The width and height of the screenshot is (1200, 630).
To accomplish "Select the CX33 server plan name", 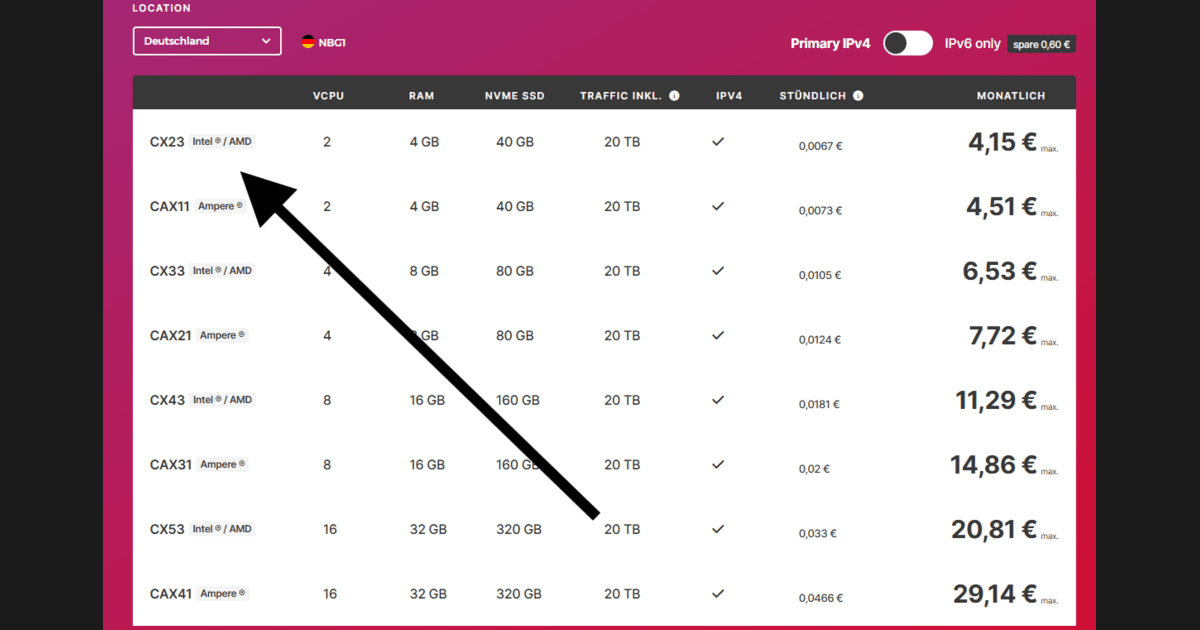I will 167,271.
